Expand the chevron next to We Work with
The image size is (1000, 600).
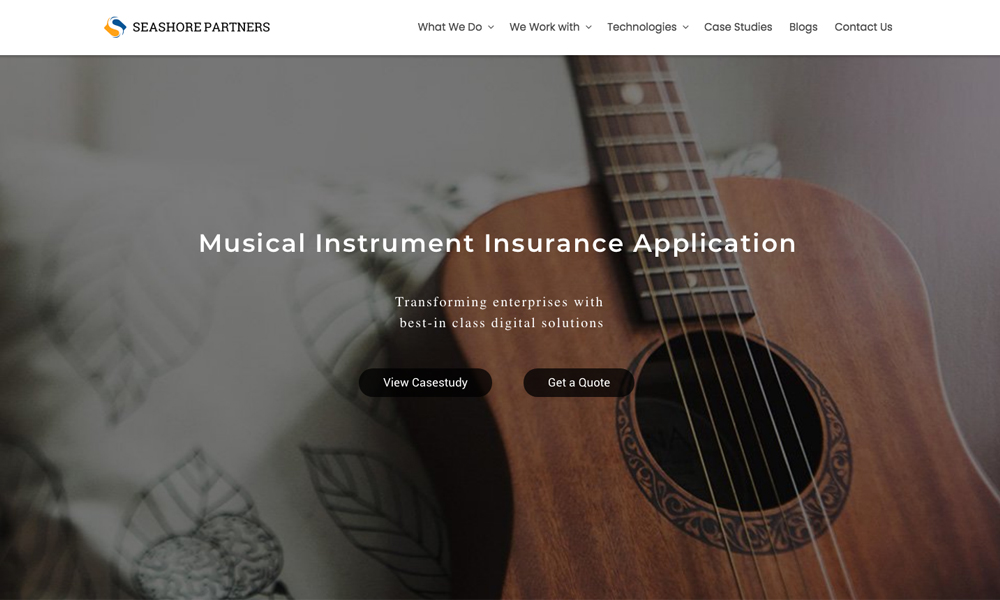(x=588, y=27)
